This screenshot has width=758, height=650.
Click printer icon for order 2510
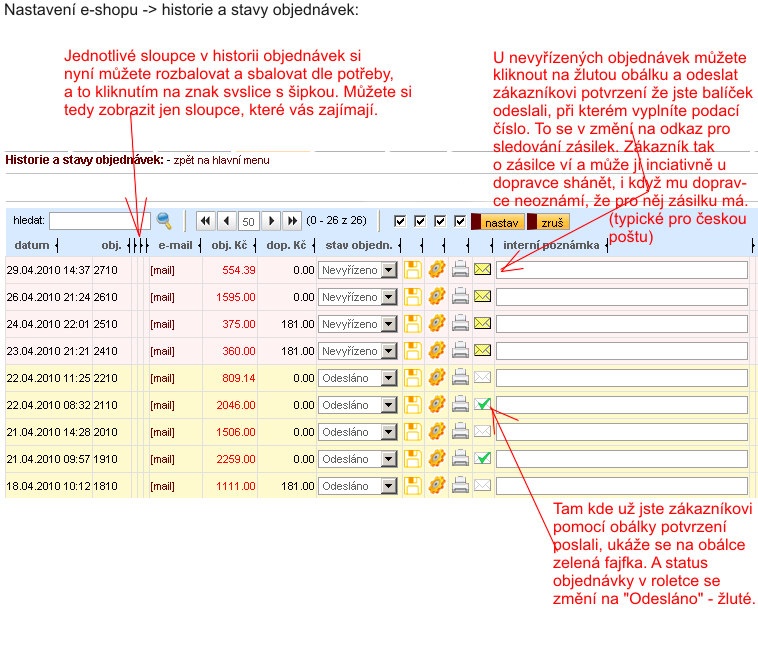point(460,323)
